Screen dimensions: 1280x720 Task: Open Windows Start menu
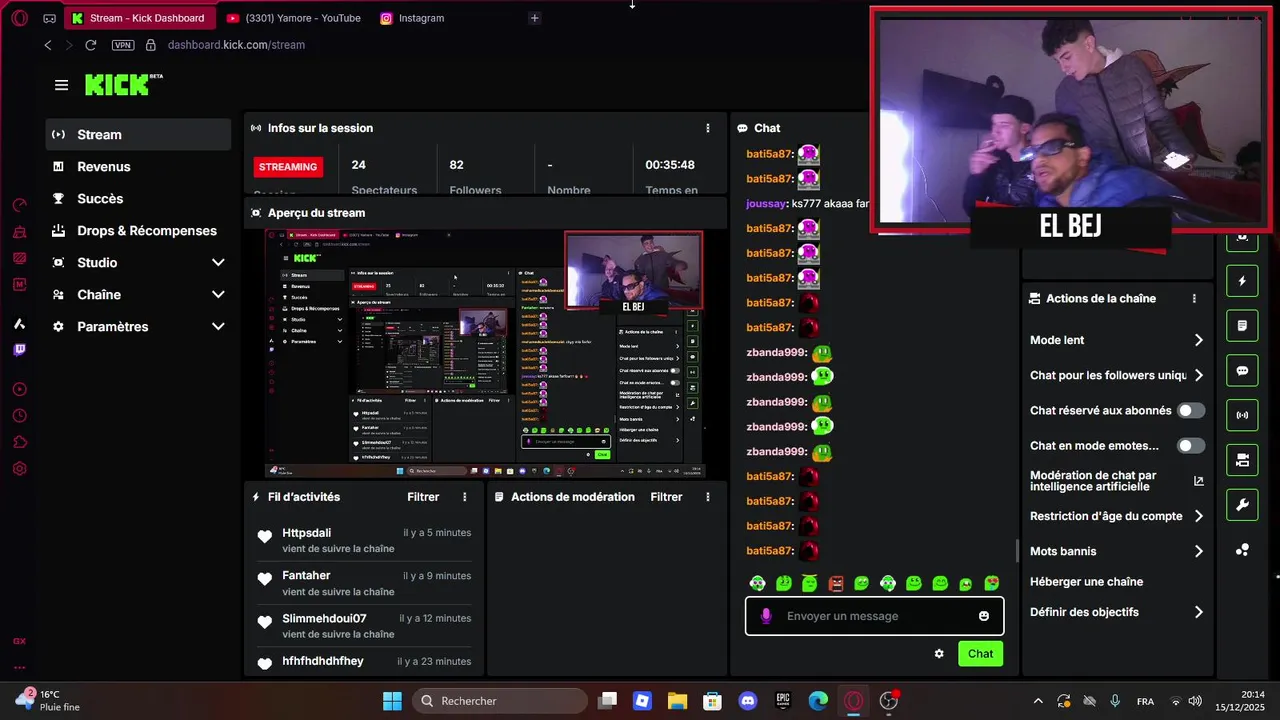pos(392,701)
